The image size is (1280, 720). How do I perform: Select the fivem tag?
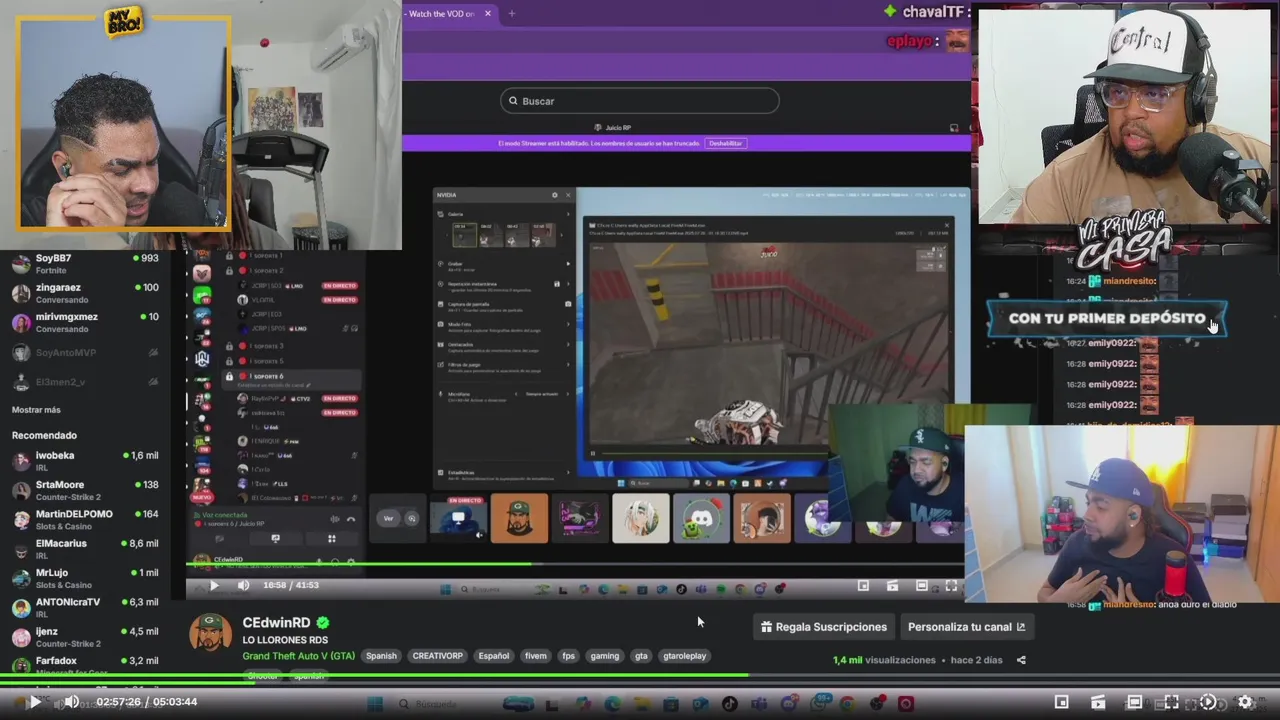click(x=536, y=656)
